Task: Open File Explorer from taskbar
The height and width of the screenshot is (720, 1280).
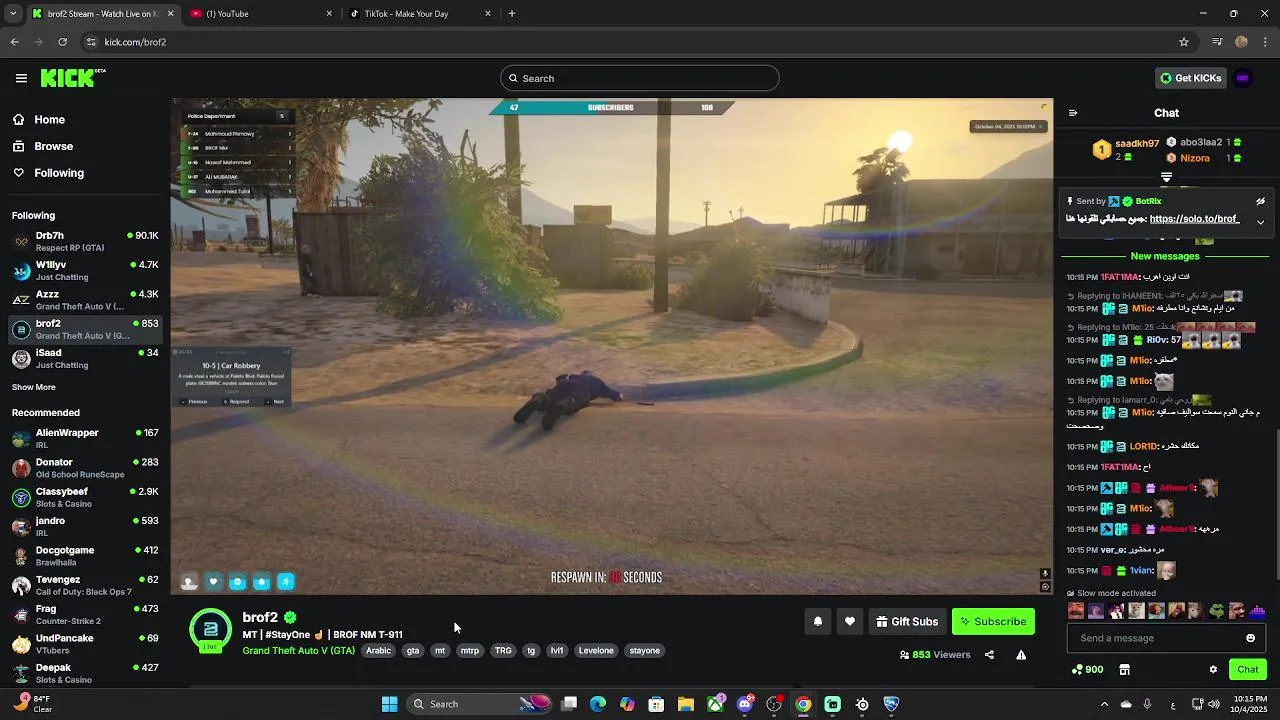Action: pyautogui.click(x=686, y=704)
